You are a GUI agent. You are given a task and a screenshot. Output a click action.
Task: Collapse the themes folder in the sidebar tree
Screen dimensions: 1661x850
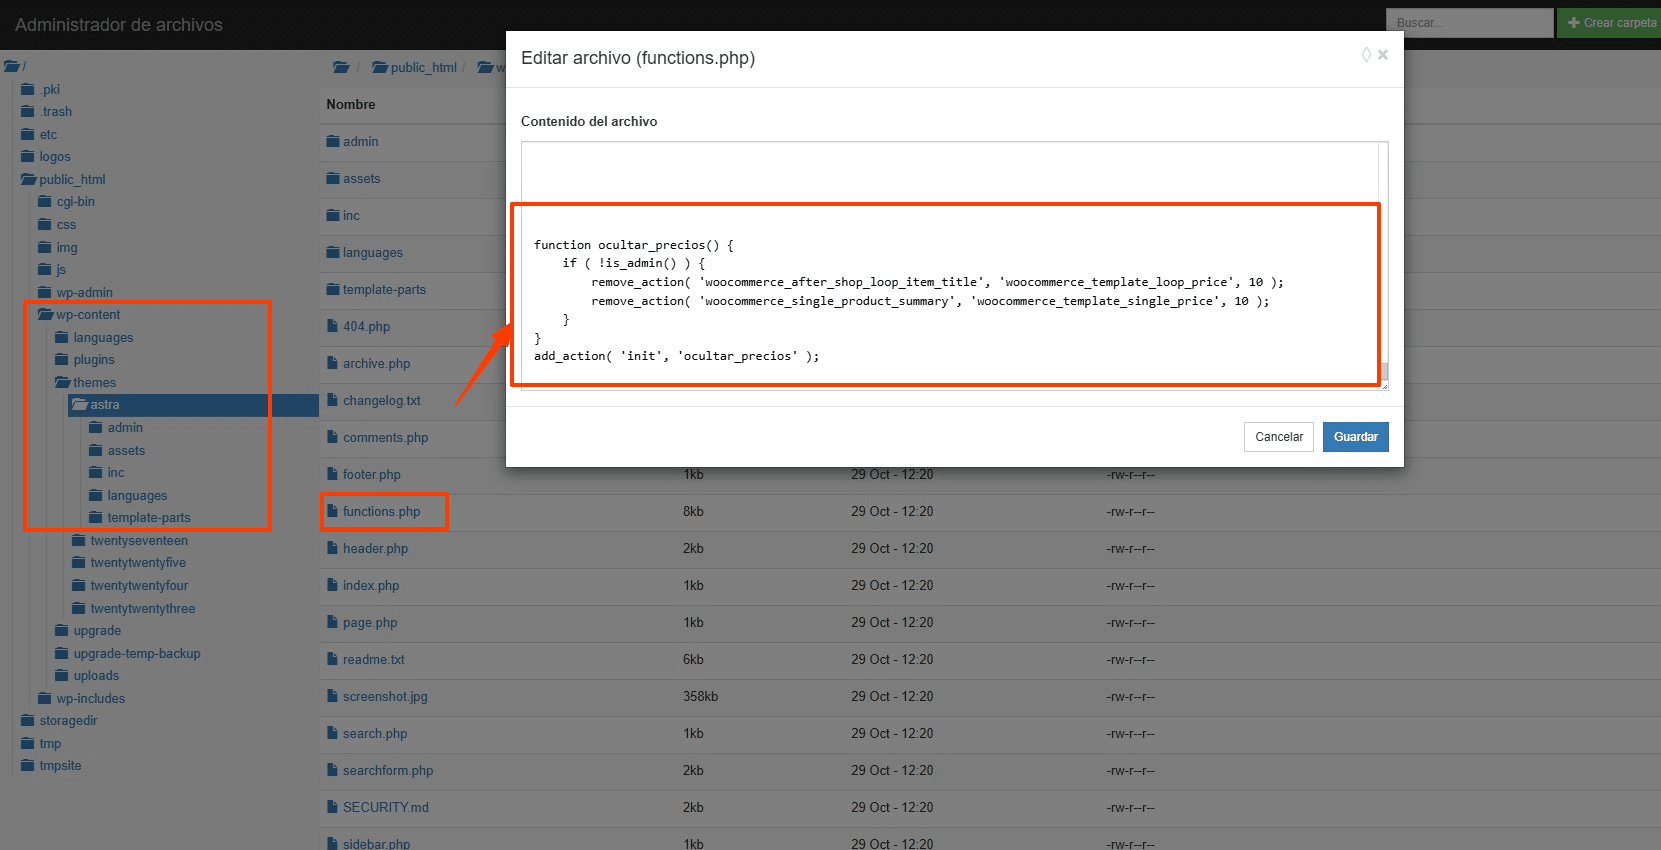click(x=62, y=383)
